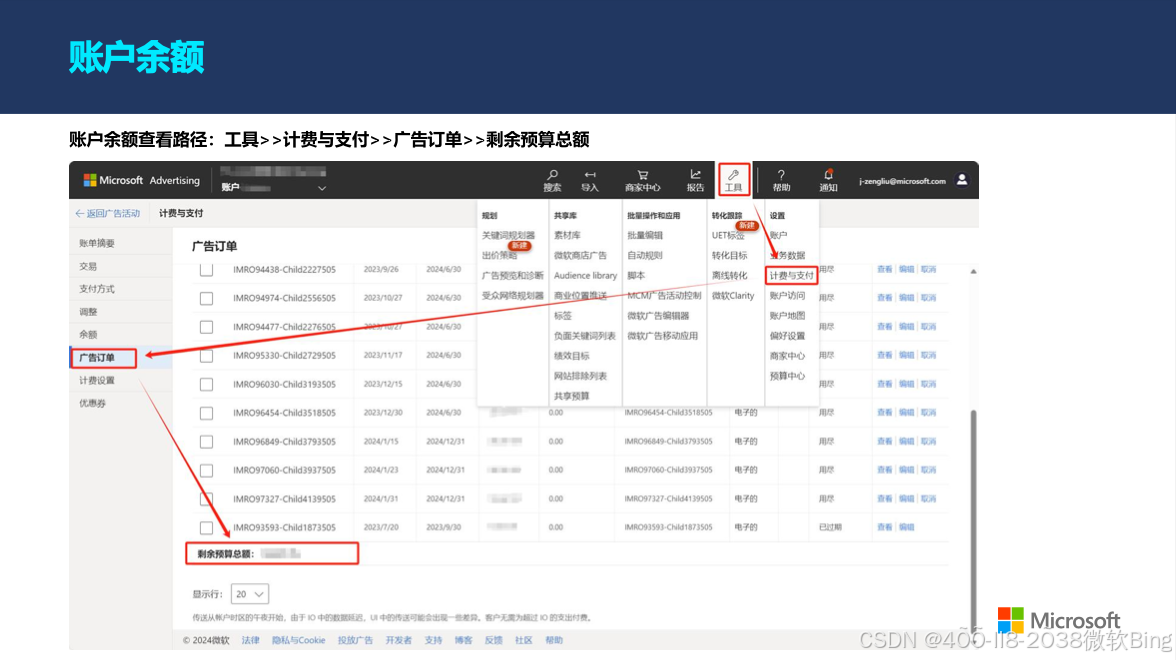1176x660 pixels.
Task: Click the account email j-zengliu@microsoft.com
Action: click(902, 181)
